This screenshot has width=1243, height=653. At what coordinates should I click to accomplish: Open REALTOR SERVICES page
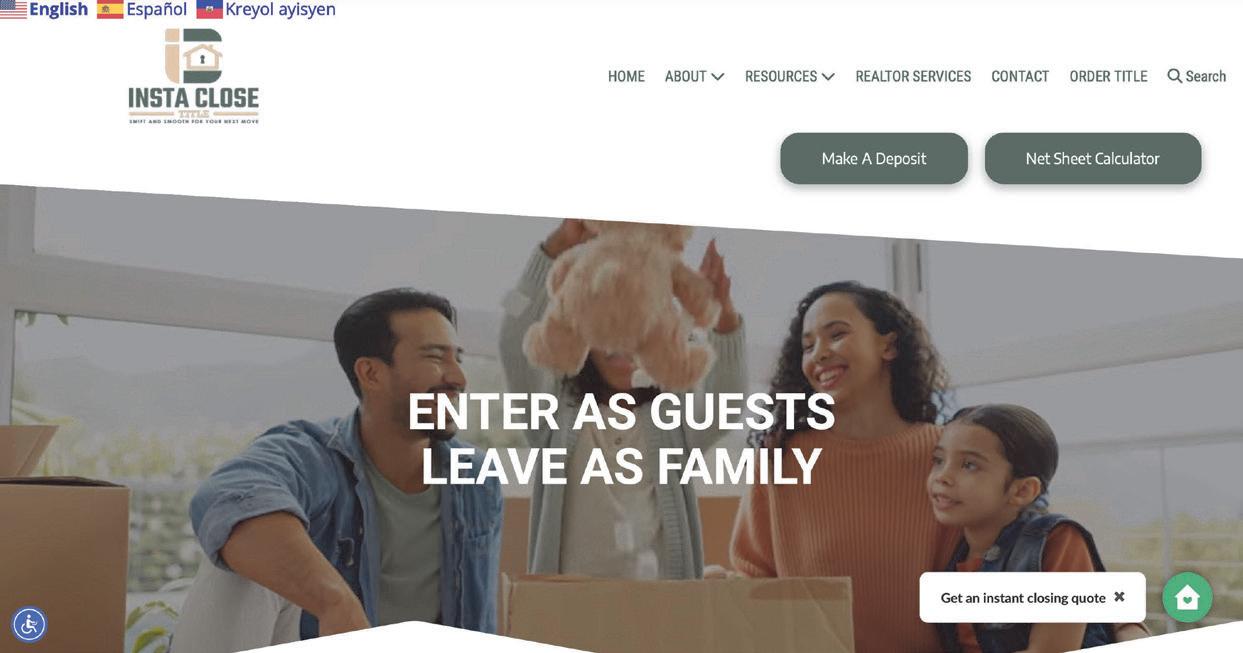(x=913, y=76)
